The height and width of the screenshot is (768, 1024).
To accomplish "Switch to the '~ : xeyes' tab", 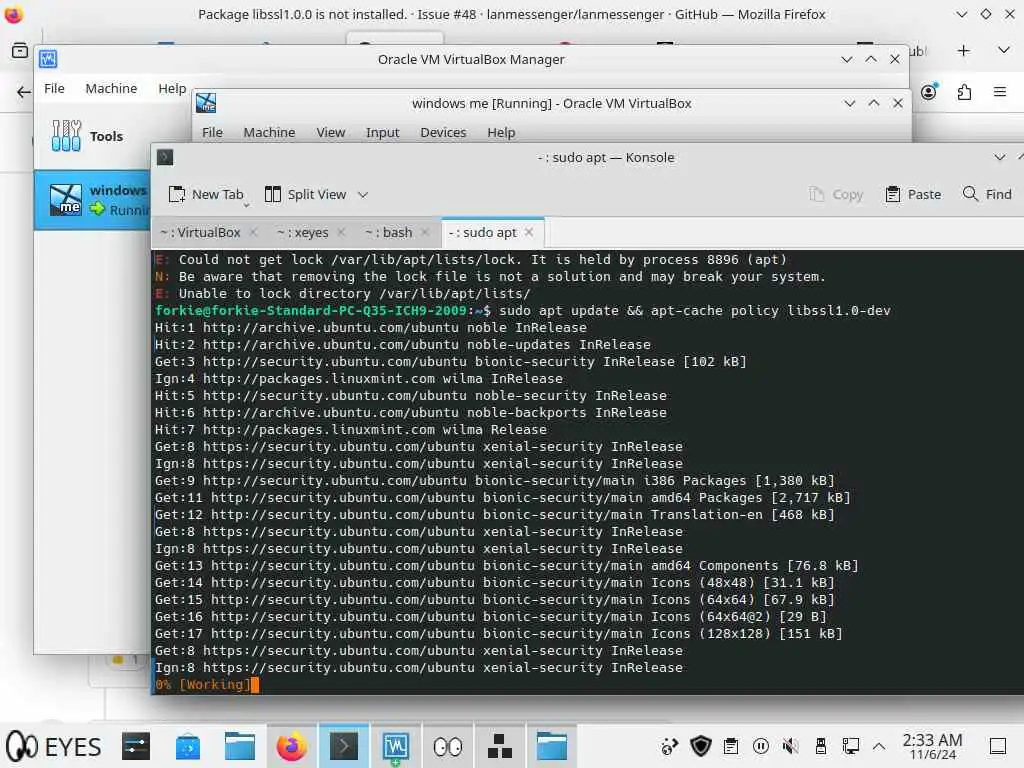I will pyautogui.click(x=303, y=232).
